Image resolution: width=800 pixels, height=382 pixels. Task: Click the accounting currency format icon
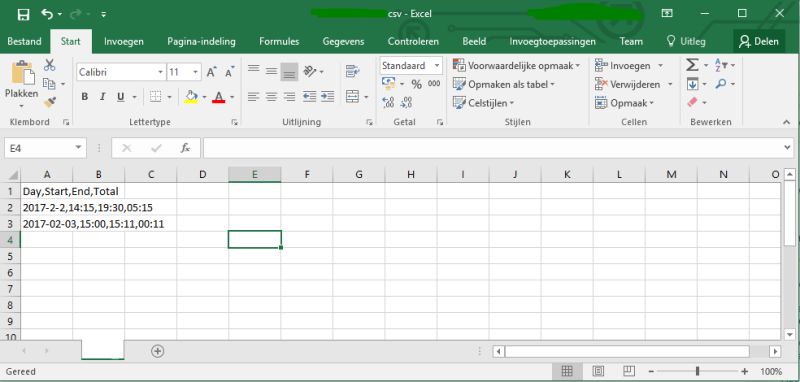pyautogui.click(x=388, y=84)
